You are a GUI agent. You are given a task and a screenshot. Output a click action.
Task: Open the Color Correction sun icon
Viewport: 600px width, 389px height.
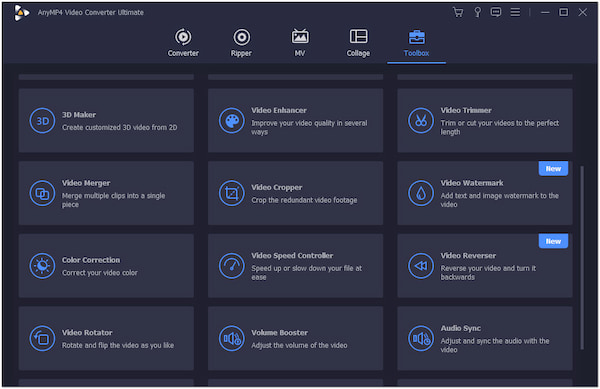[42, 266]
